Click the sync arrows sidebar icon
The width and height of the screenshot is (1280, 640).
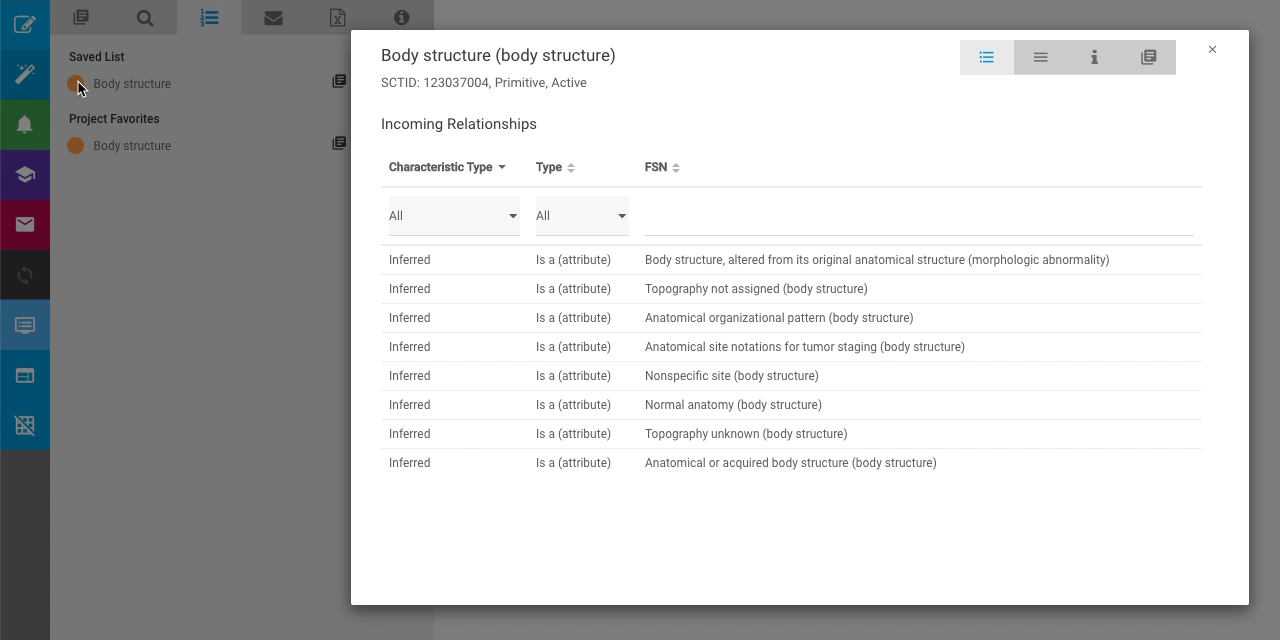(x=25, y=275)
